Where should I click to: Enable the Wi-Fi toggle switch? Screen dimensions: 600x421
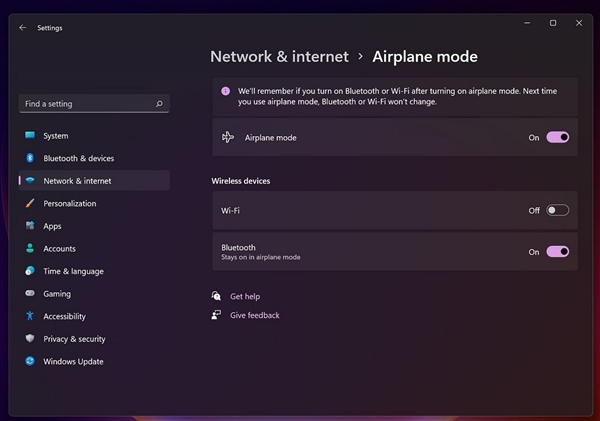557,210
